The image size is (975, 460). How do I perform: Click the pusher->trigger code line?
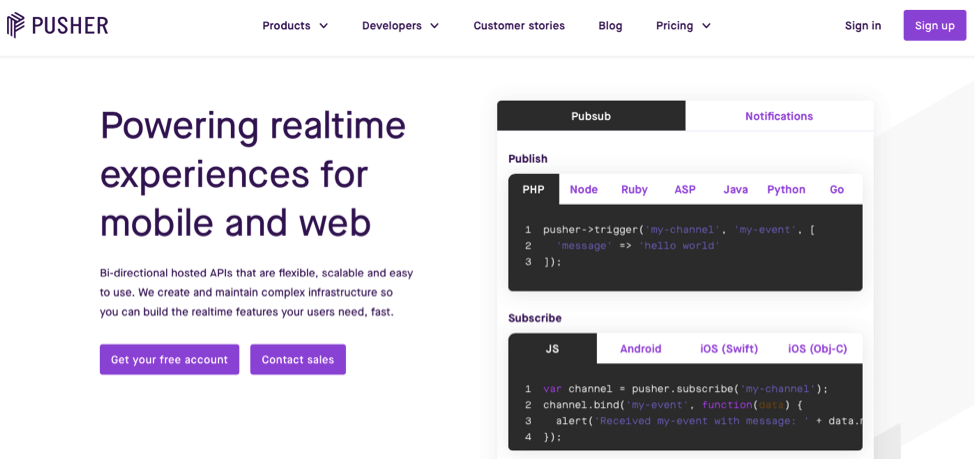679,230
